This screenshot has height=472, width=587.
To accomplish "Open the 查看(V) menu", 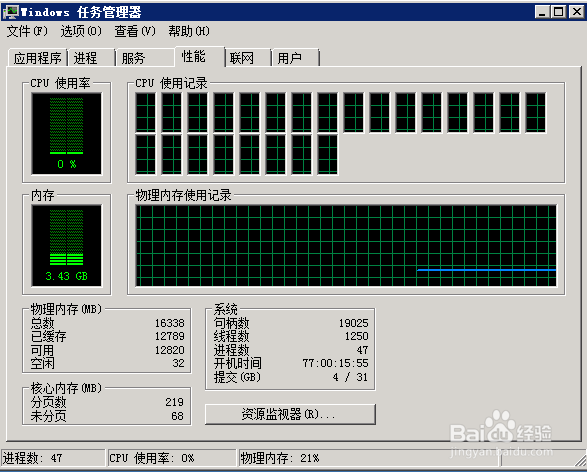I will 135,31.
